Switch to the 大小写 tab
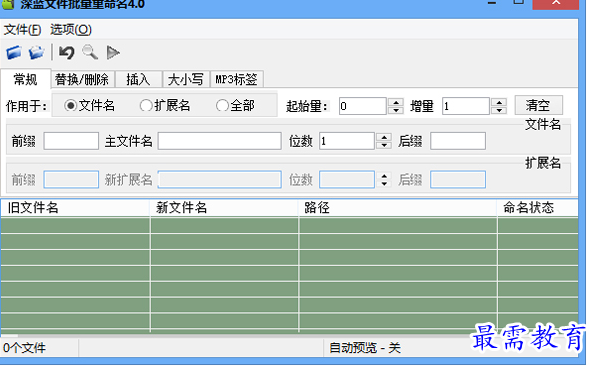 (x=186, y=80)
